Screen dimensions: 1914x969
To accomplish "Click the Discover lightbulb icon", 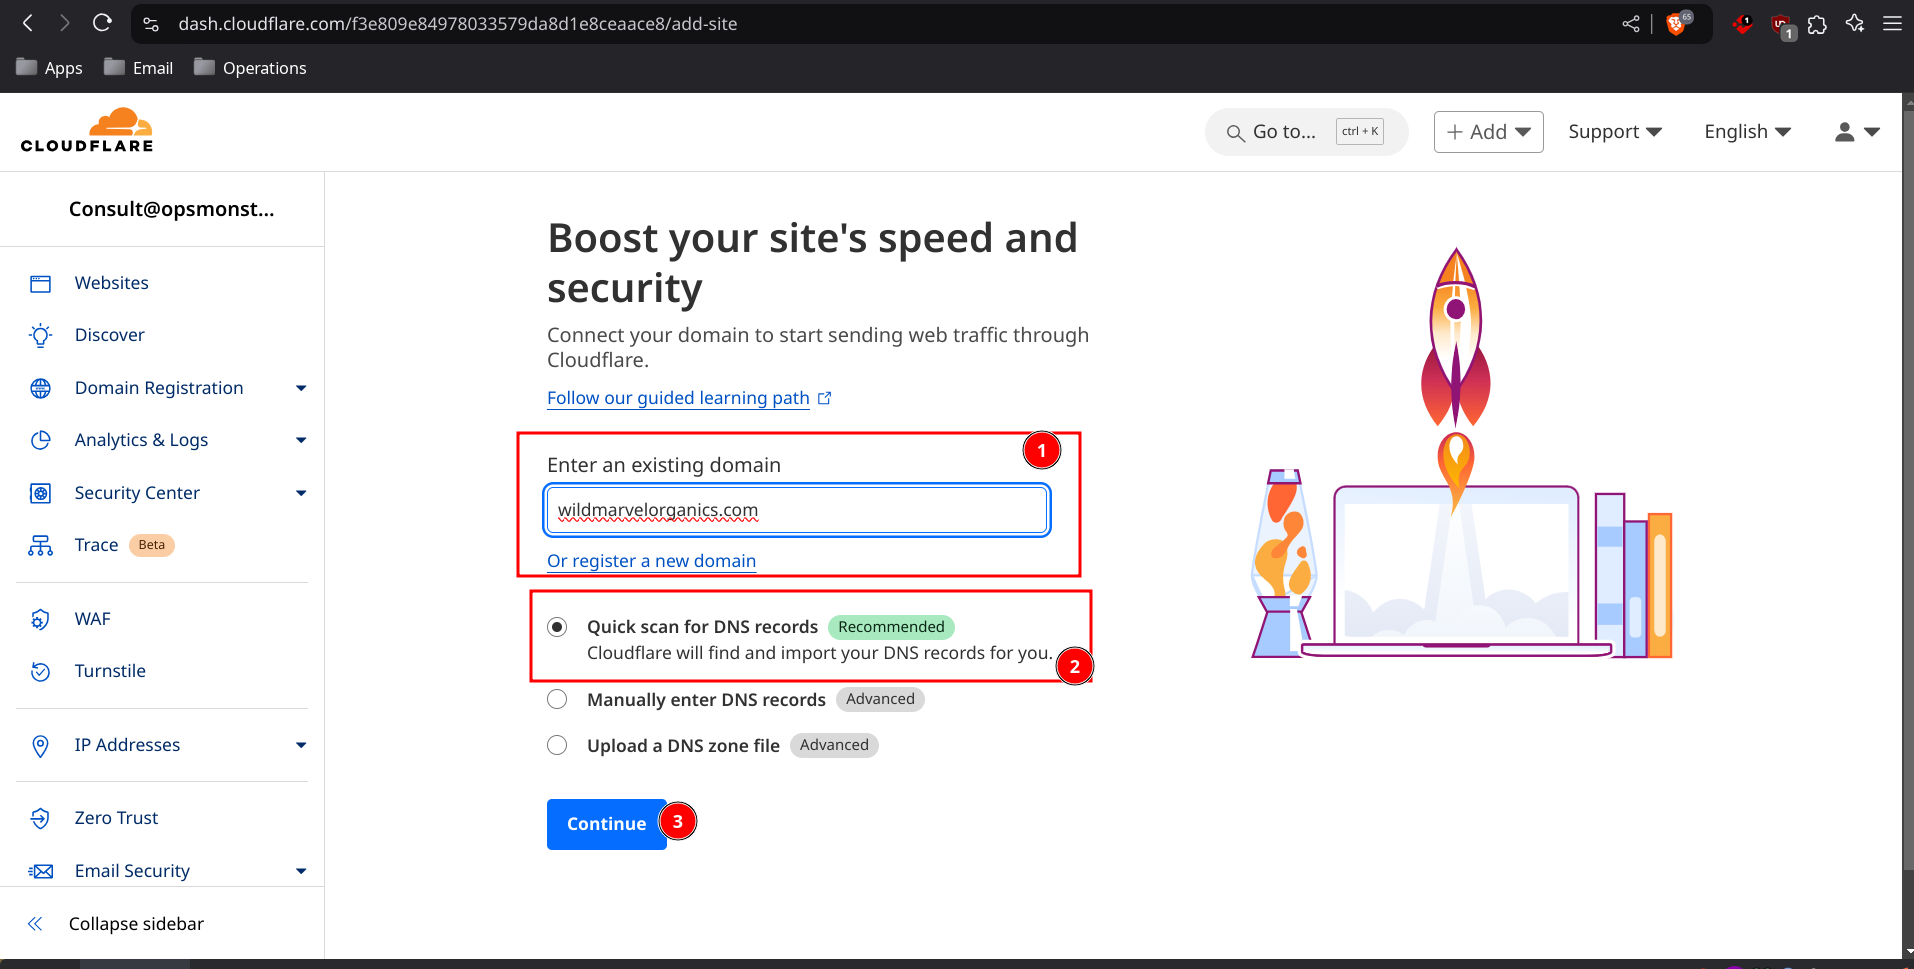I will [40, 336].
